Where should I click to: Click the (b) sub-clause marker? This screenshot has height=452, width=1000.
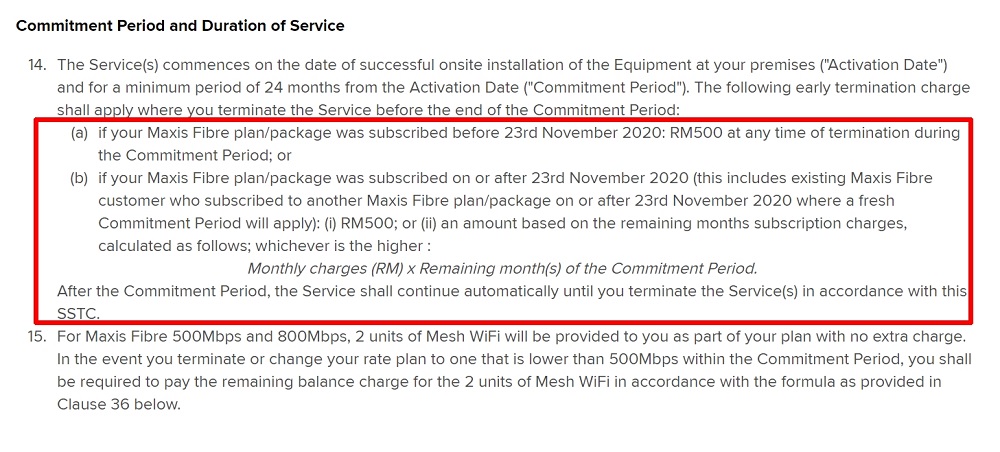pos(79,179)
